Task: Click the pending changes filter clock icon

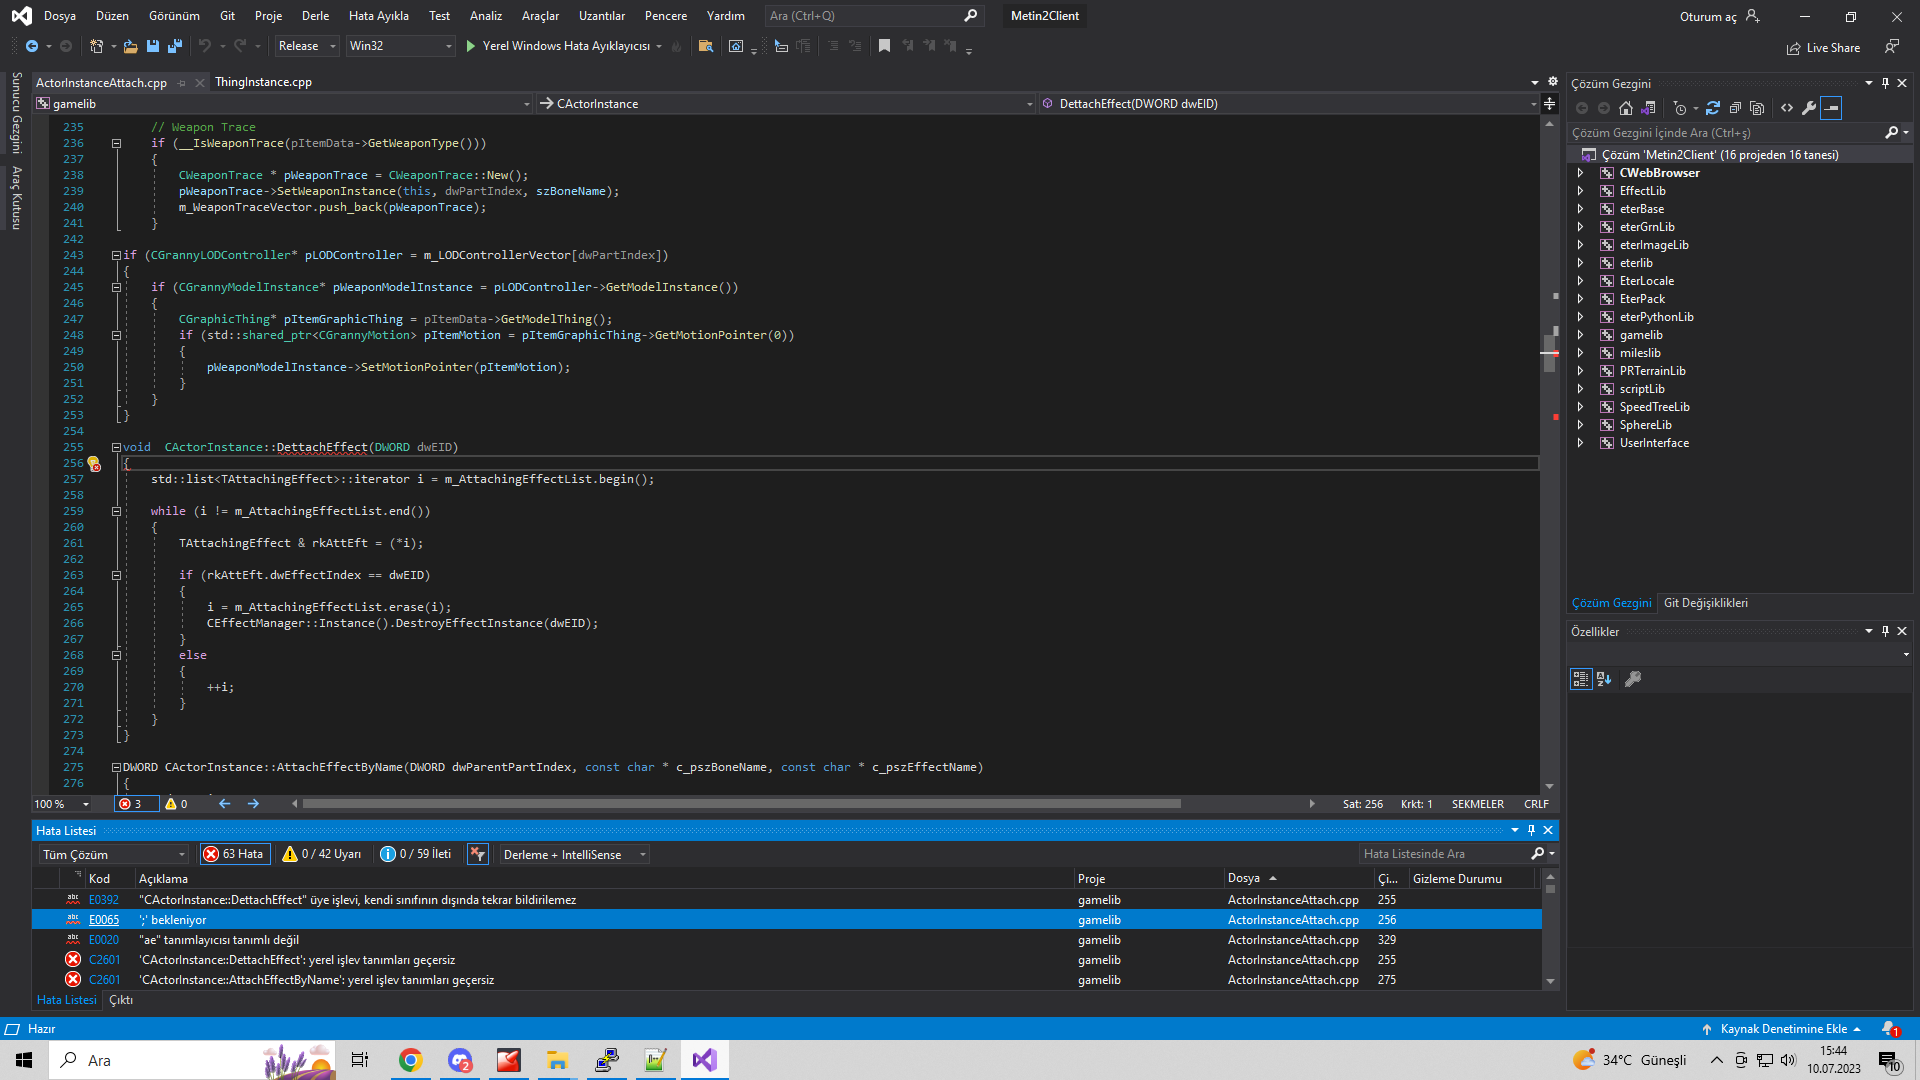Action: pos(1680,108)
